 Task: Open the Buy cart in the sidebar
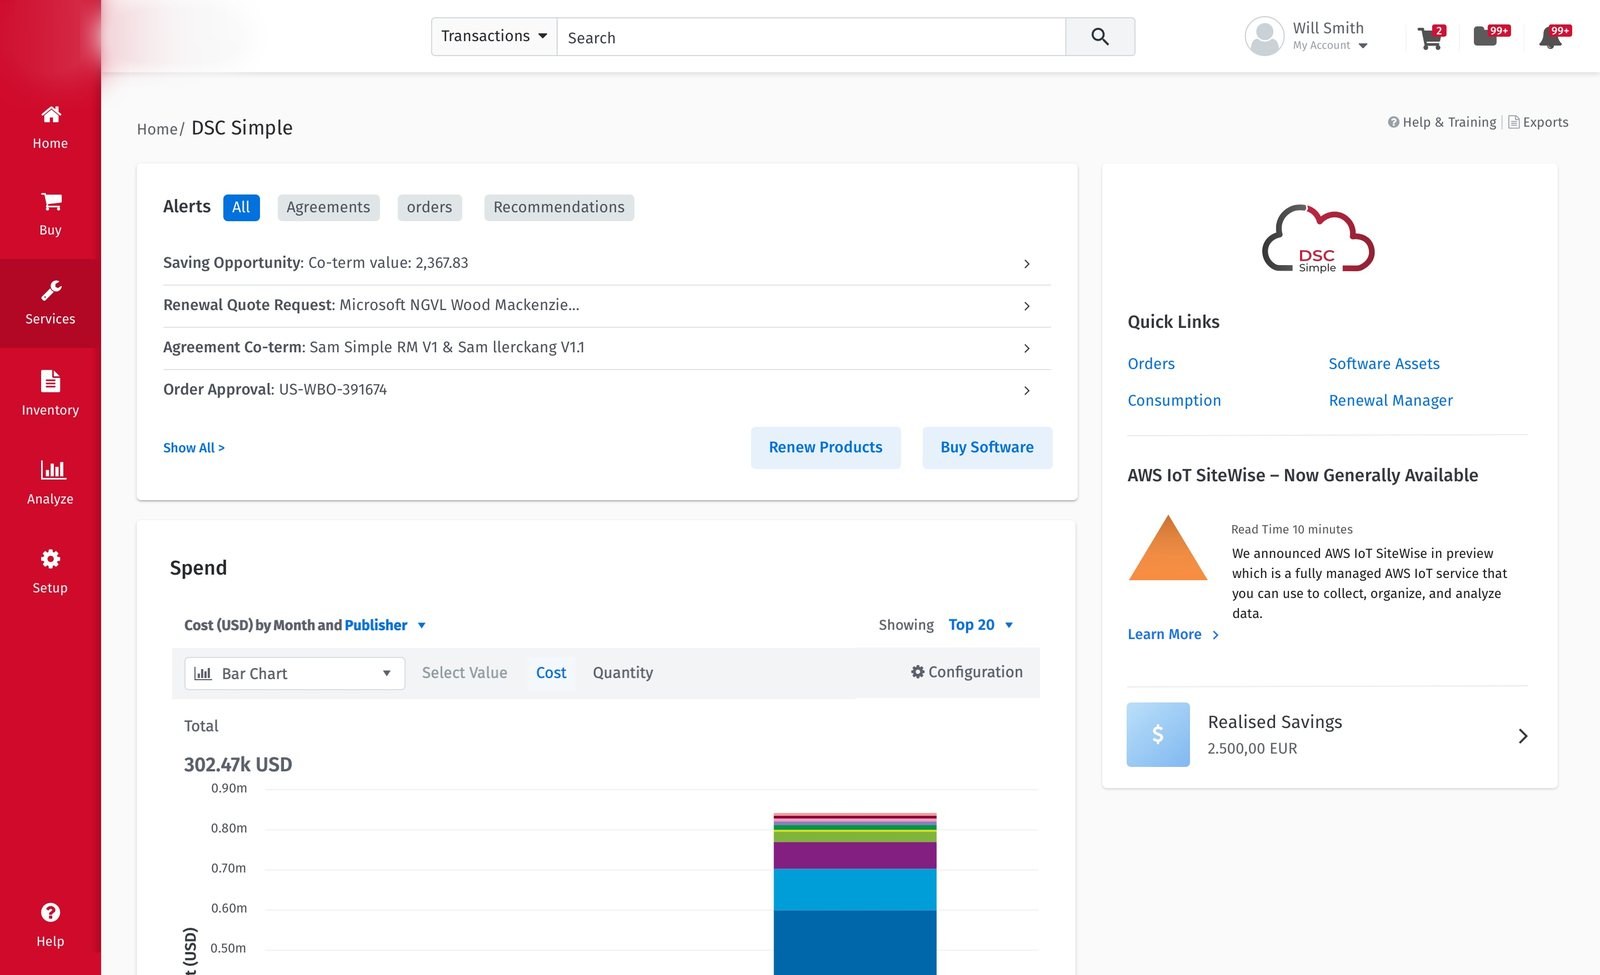(51, 202)
